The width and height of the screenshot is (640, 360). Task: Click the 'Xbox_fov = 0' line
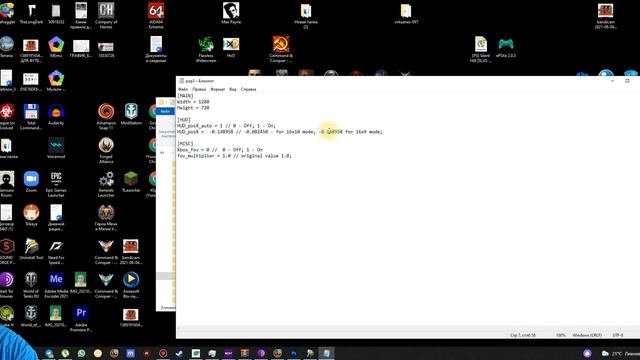220,150
